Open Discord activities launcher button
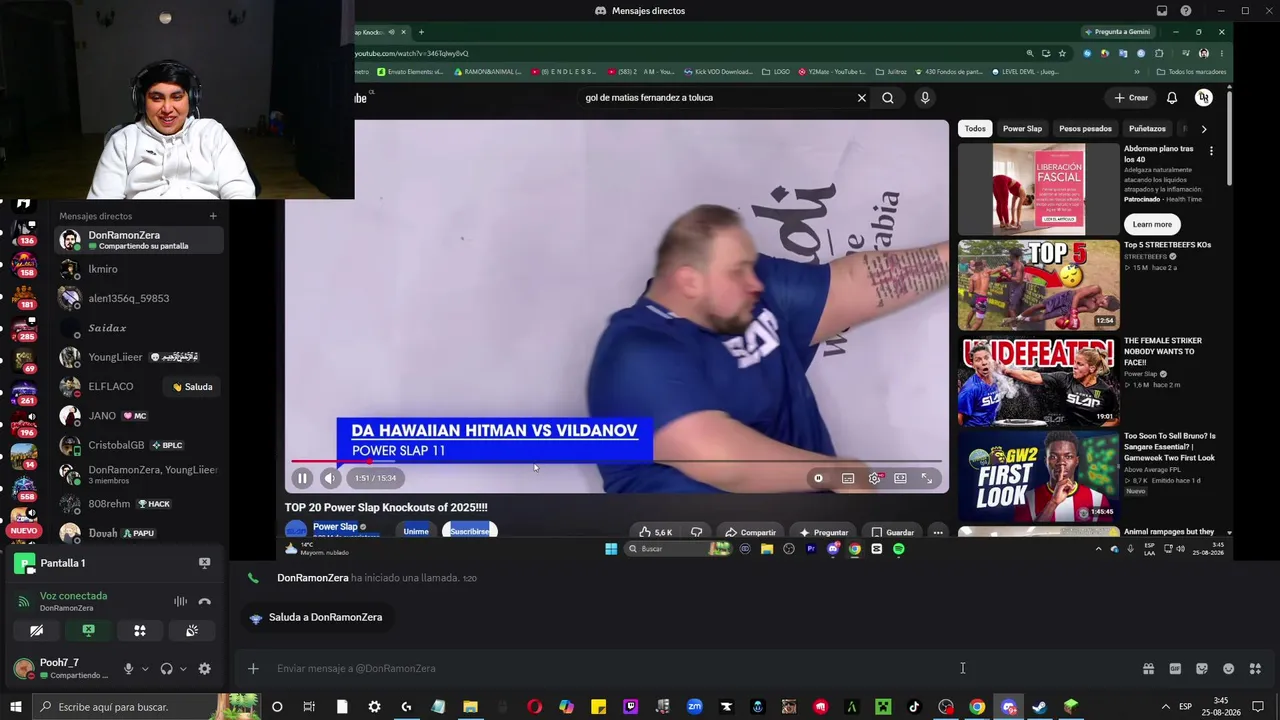The width and height of the screenshot is (1280, 720). click(x=140, y=631)
